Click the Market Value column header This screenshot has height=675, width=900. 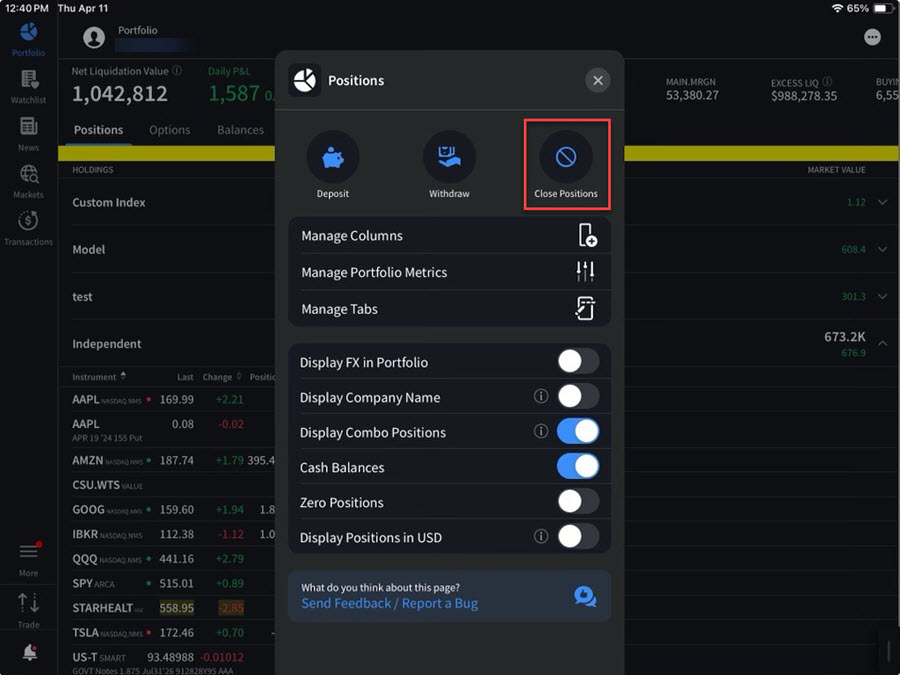pos(836,169)
